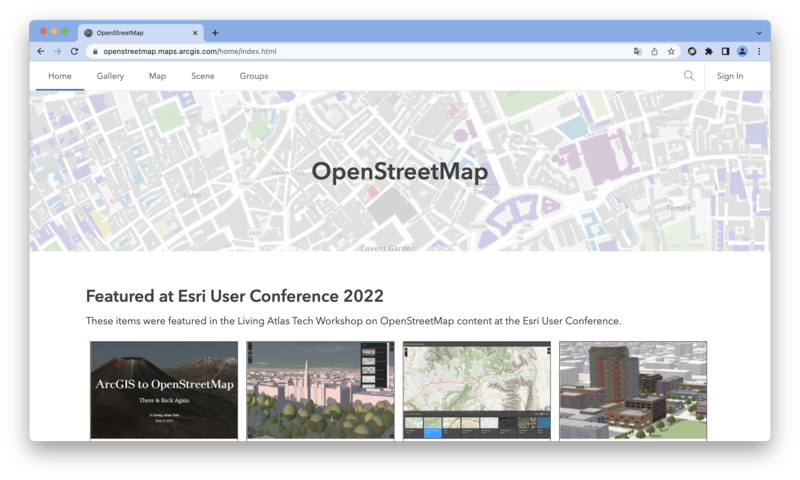Click the OpenStreetMap banner title
This screenshot has width=800, height=480.
pos(399,171)
